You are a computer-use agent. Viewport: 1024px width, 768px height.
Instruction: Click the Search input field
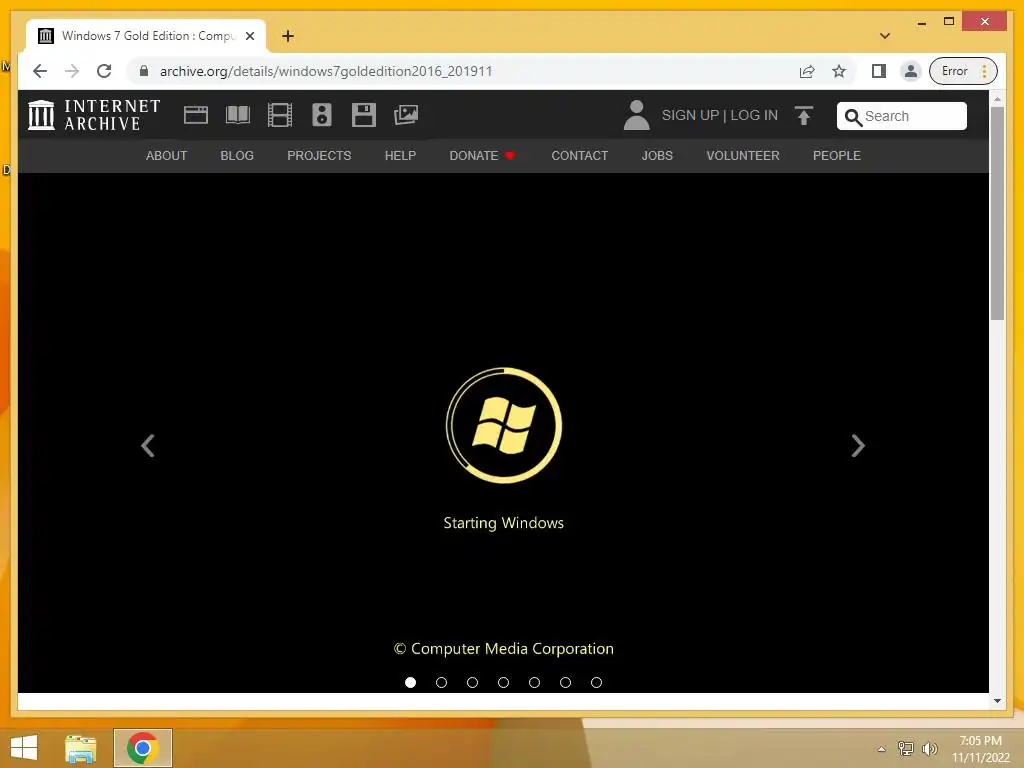click(902, 116)
